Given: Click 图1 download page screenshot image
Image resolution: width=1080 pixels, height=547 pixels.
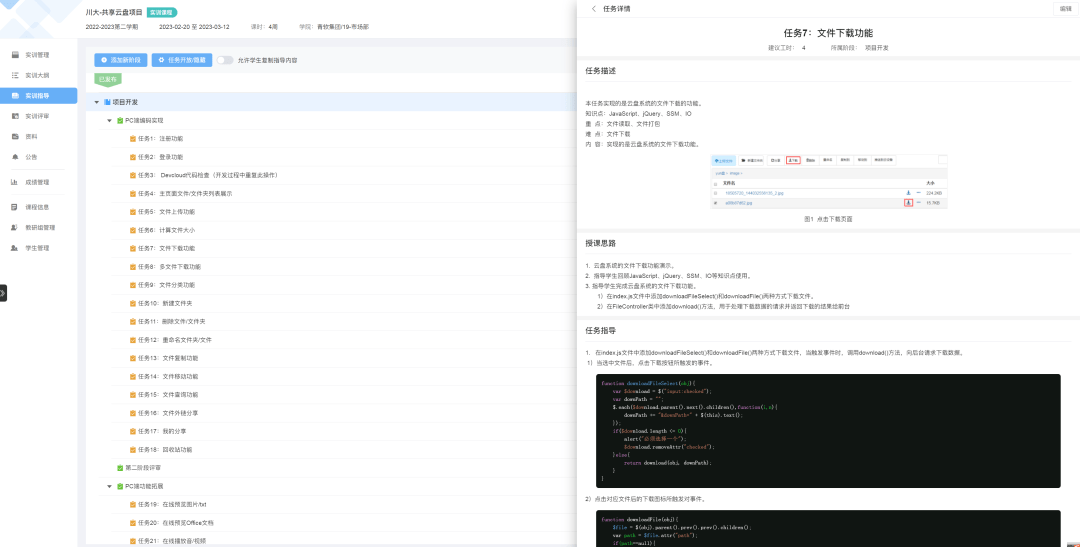Looking at the screenshot, I should (x=829, y=182).
